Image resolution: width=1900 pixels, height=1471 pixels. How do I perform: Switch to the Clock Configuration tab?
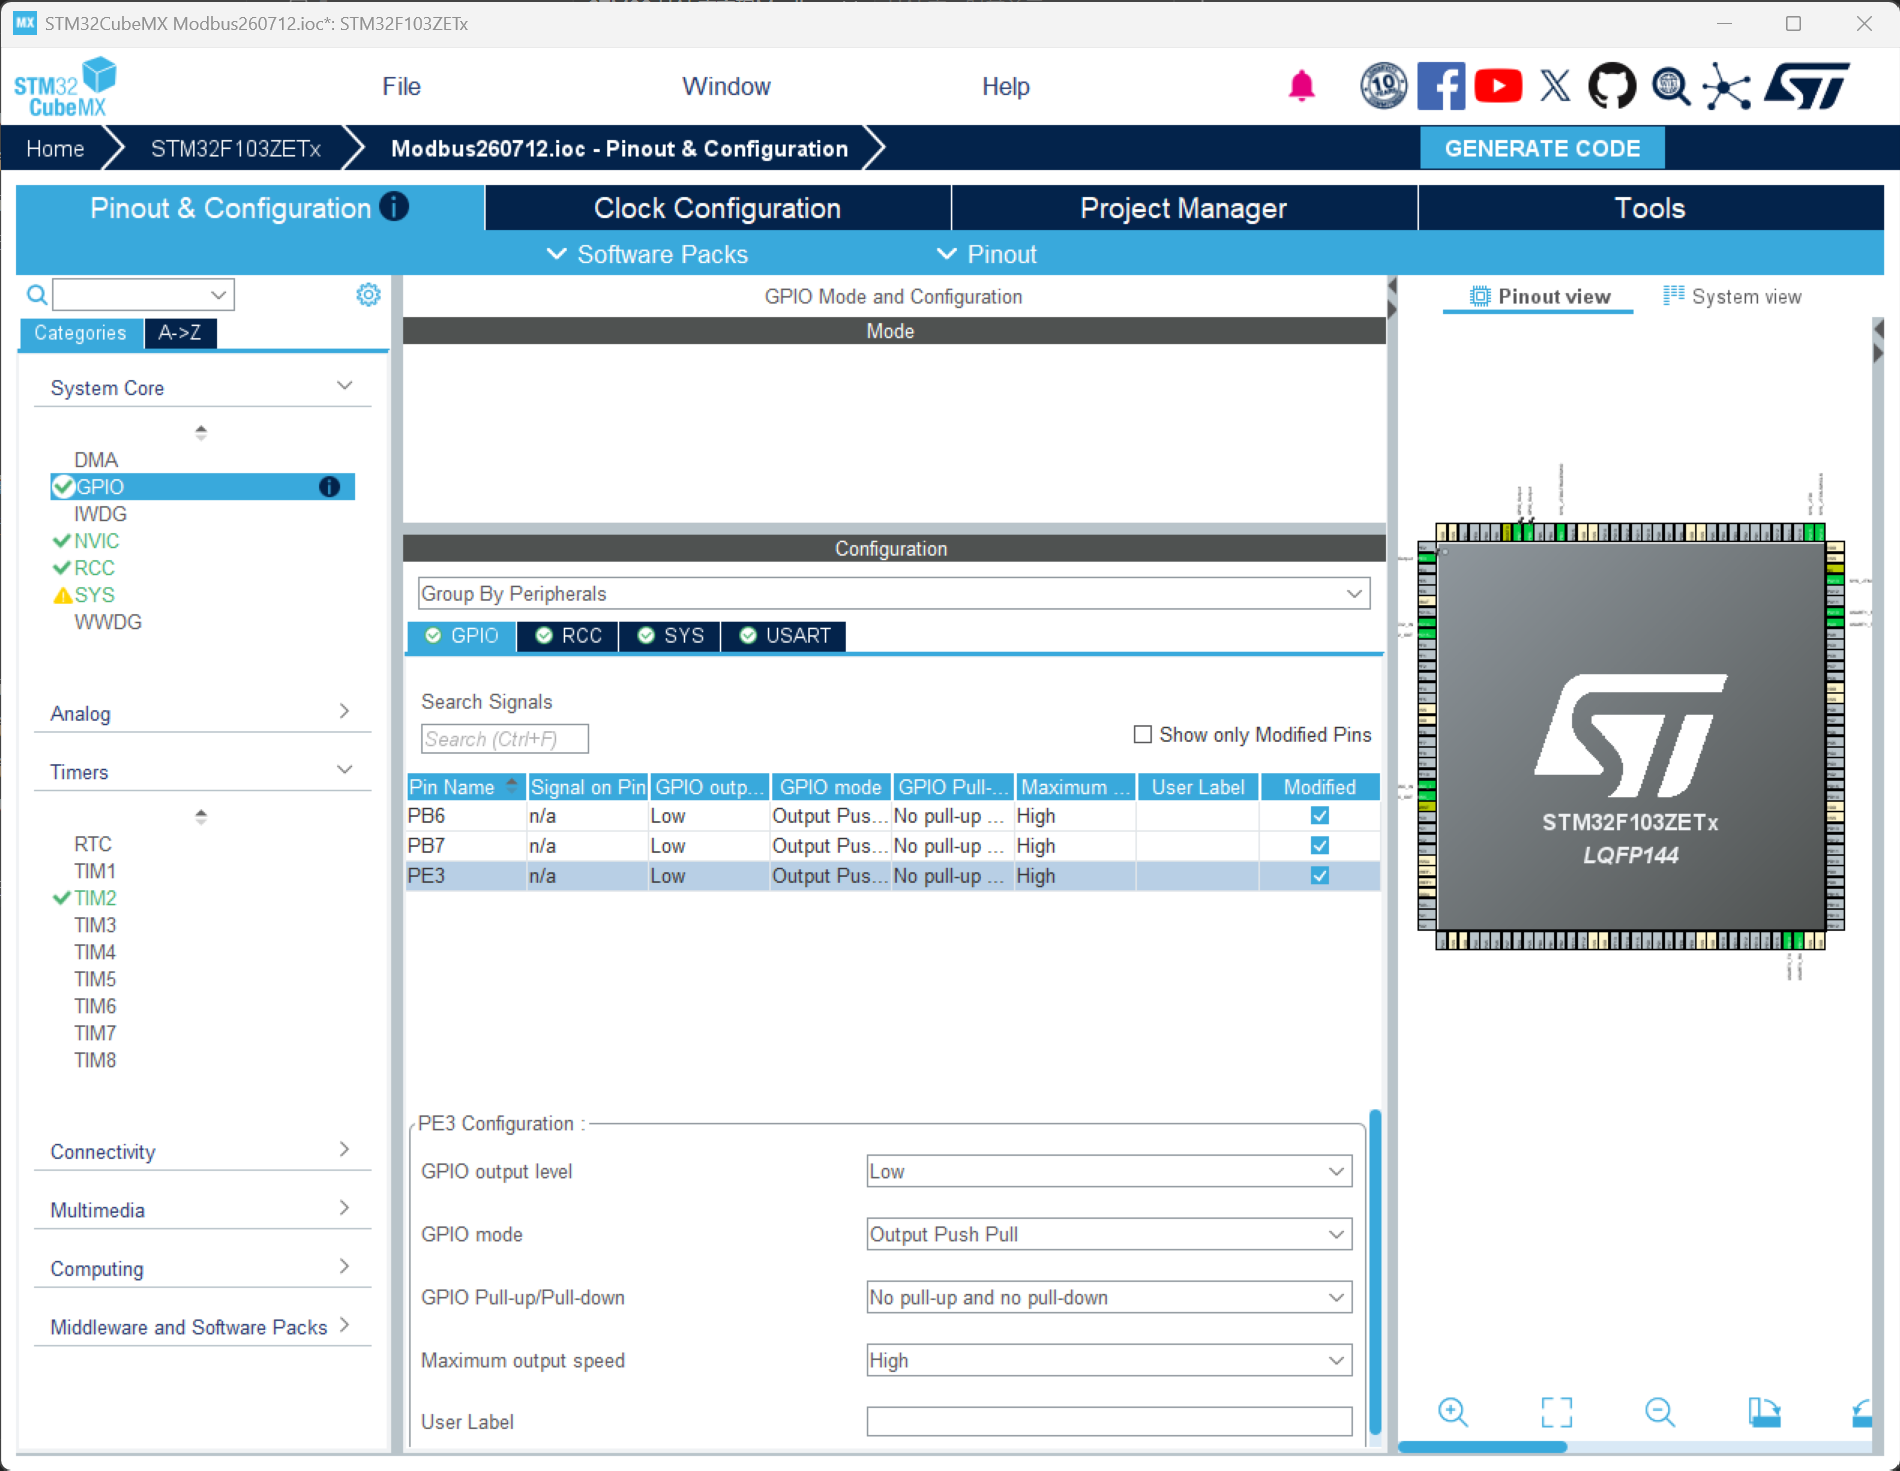[717, 207]
